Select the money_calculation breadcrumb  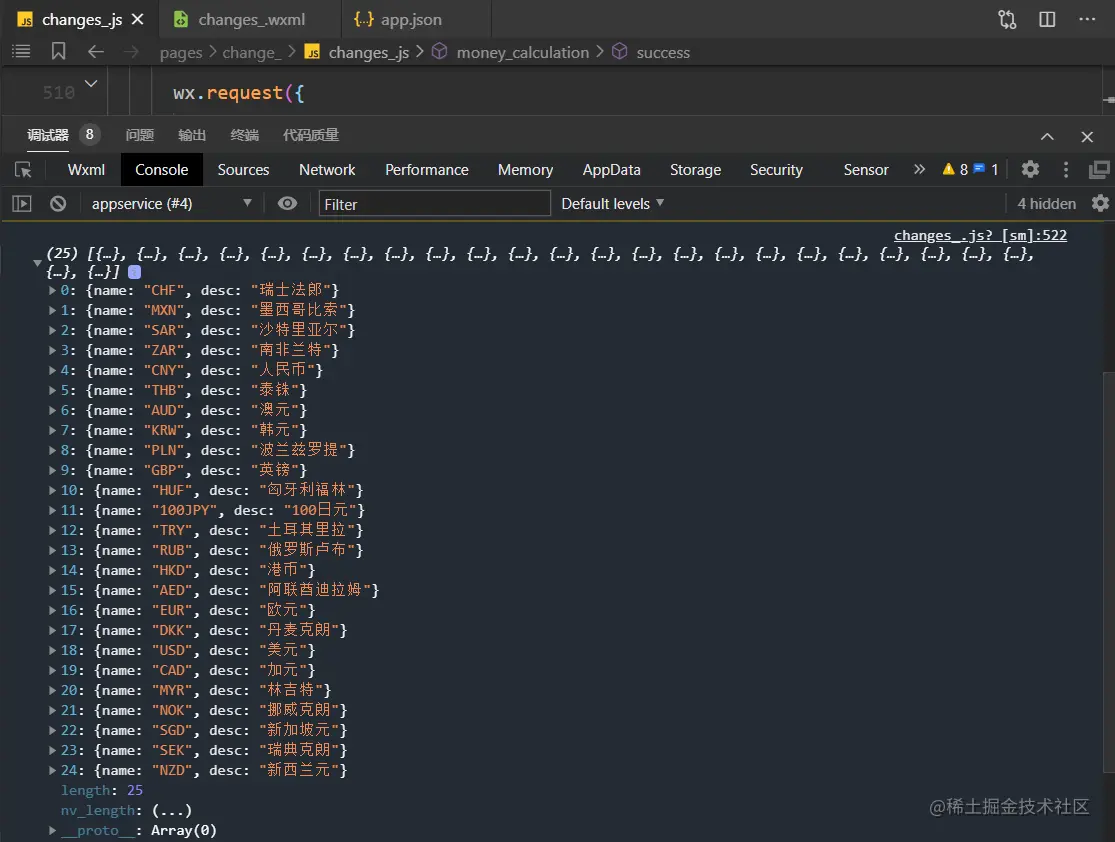(x=523, y=52)
